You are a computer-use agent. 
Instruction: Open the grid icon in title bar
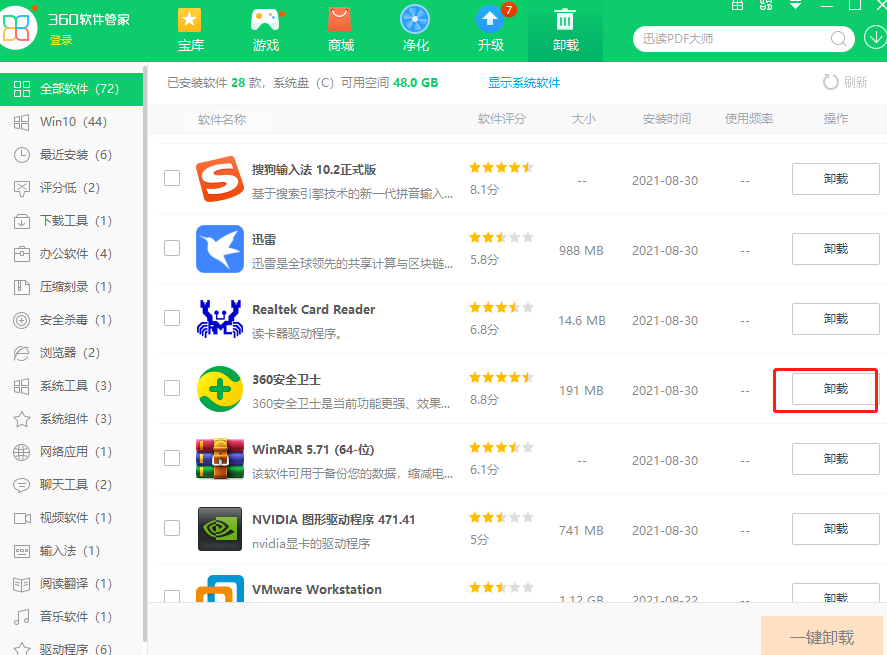tap(737, 5)
